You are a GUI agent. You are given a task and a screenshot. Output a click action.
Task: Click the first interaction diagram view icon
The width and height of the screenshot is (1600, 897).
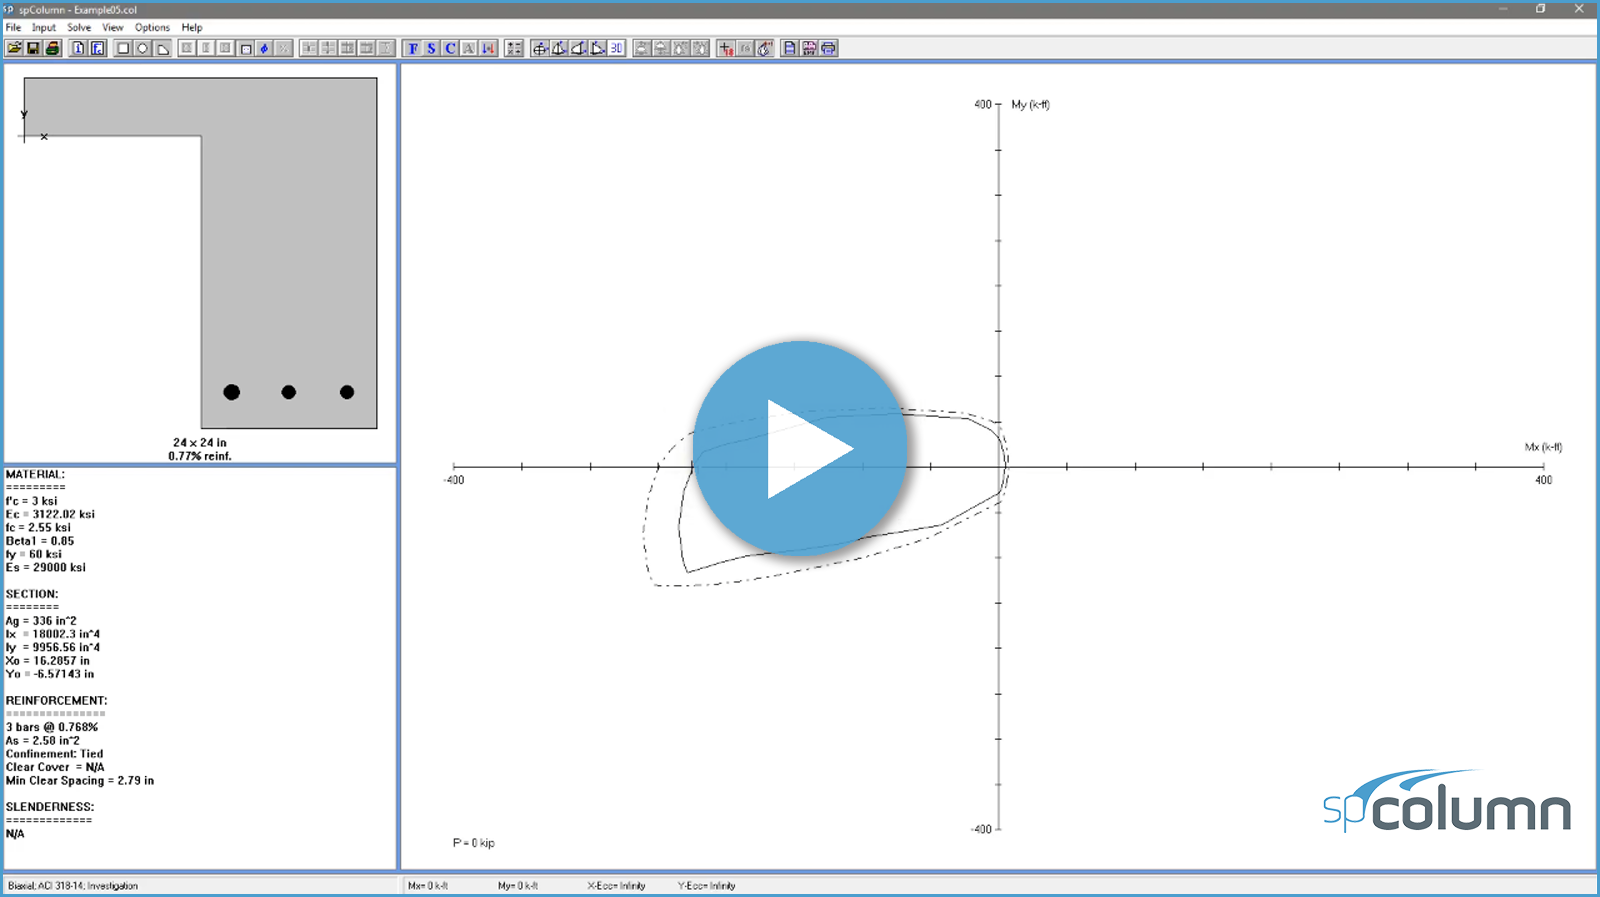tap(540, 48)
